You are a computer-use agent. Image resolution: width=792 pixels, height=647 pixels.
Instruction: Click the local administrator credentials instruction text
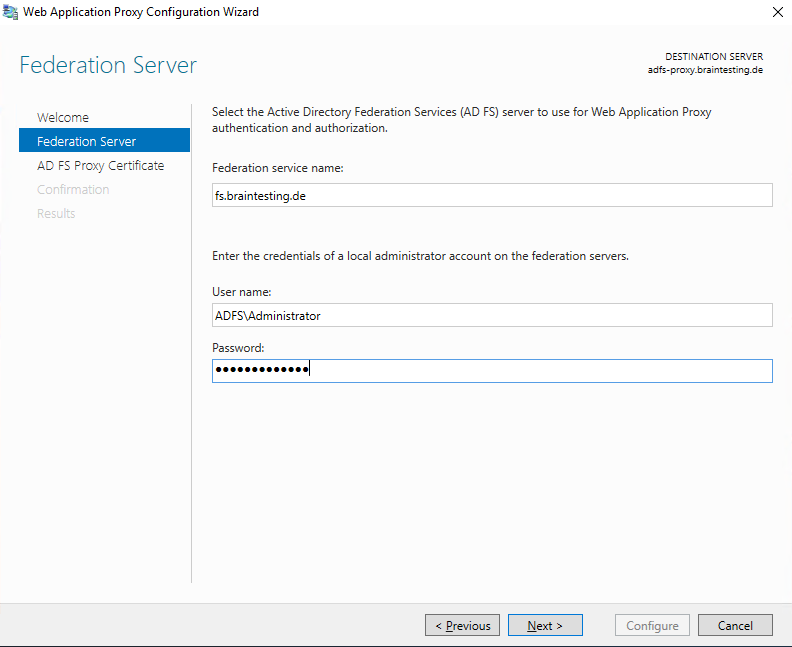point(420,256)
